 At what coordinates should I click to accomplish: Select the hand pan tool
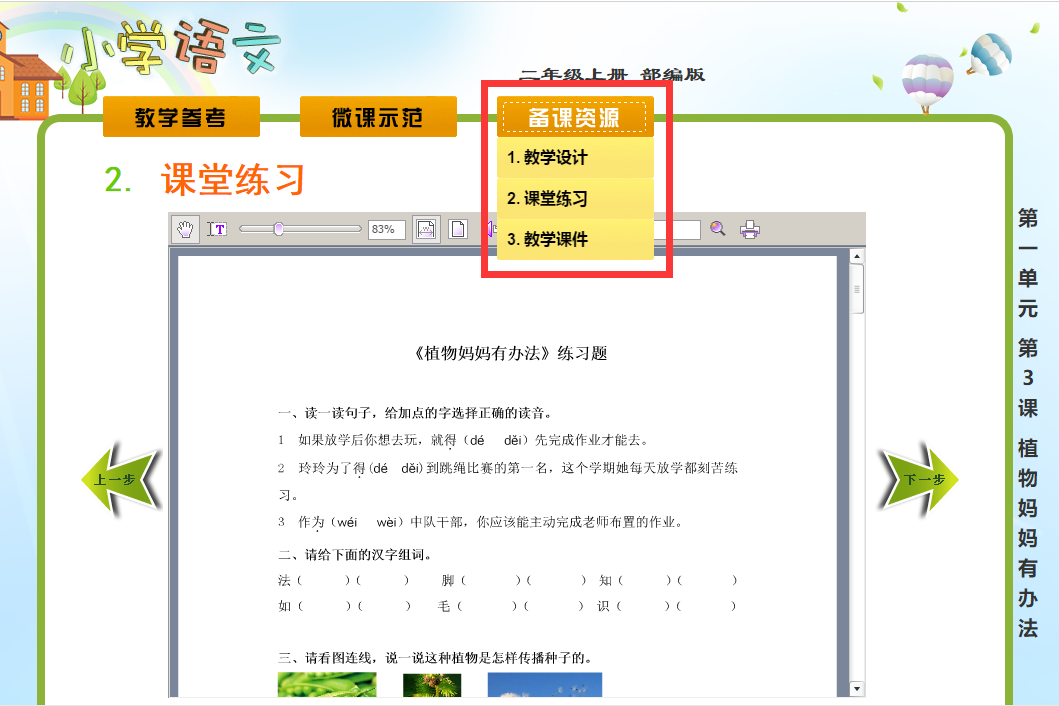click(185, 230)
